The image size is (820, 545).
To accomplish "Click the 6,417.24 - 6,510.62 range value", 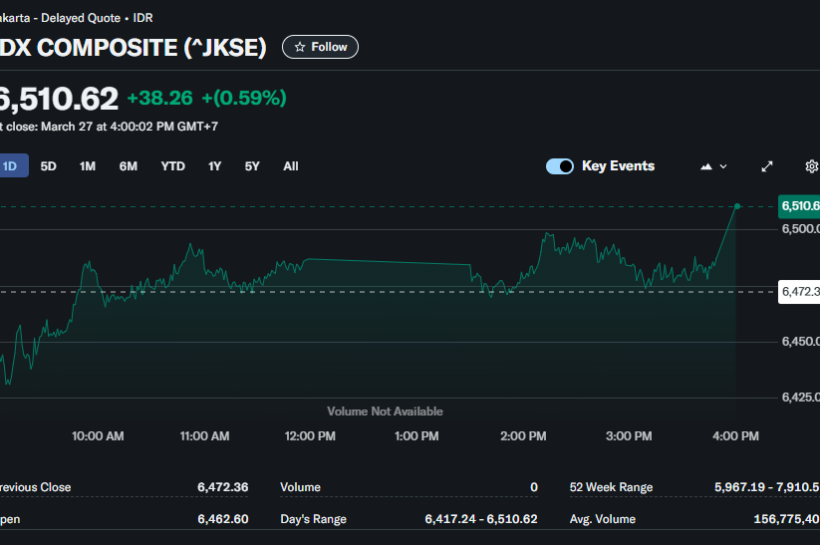I will coord(481,519).
